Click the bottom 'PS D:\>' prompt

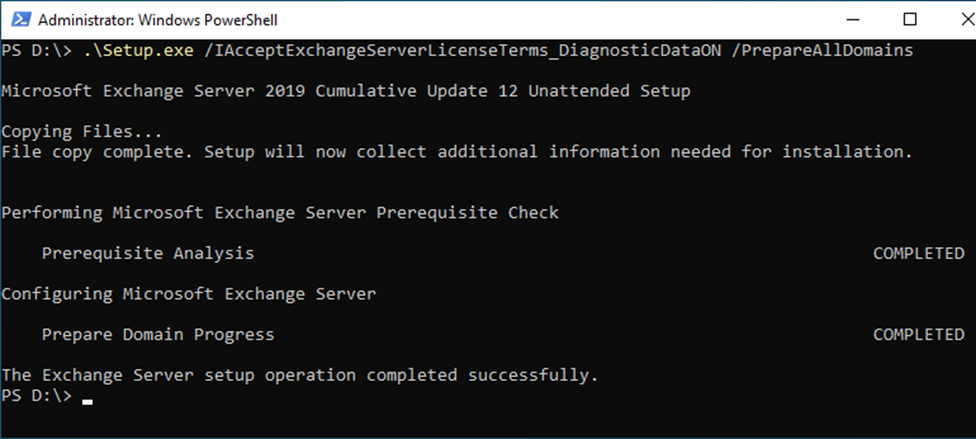coord(37,396)
